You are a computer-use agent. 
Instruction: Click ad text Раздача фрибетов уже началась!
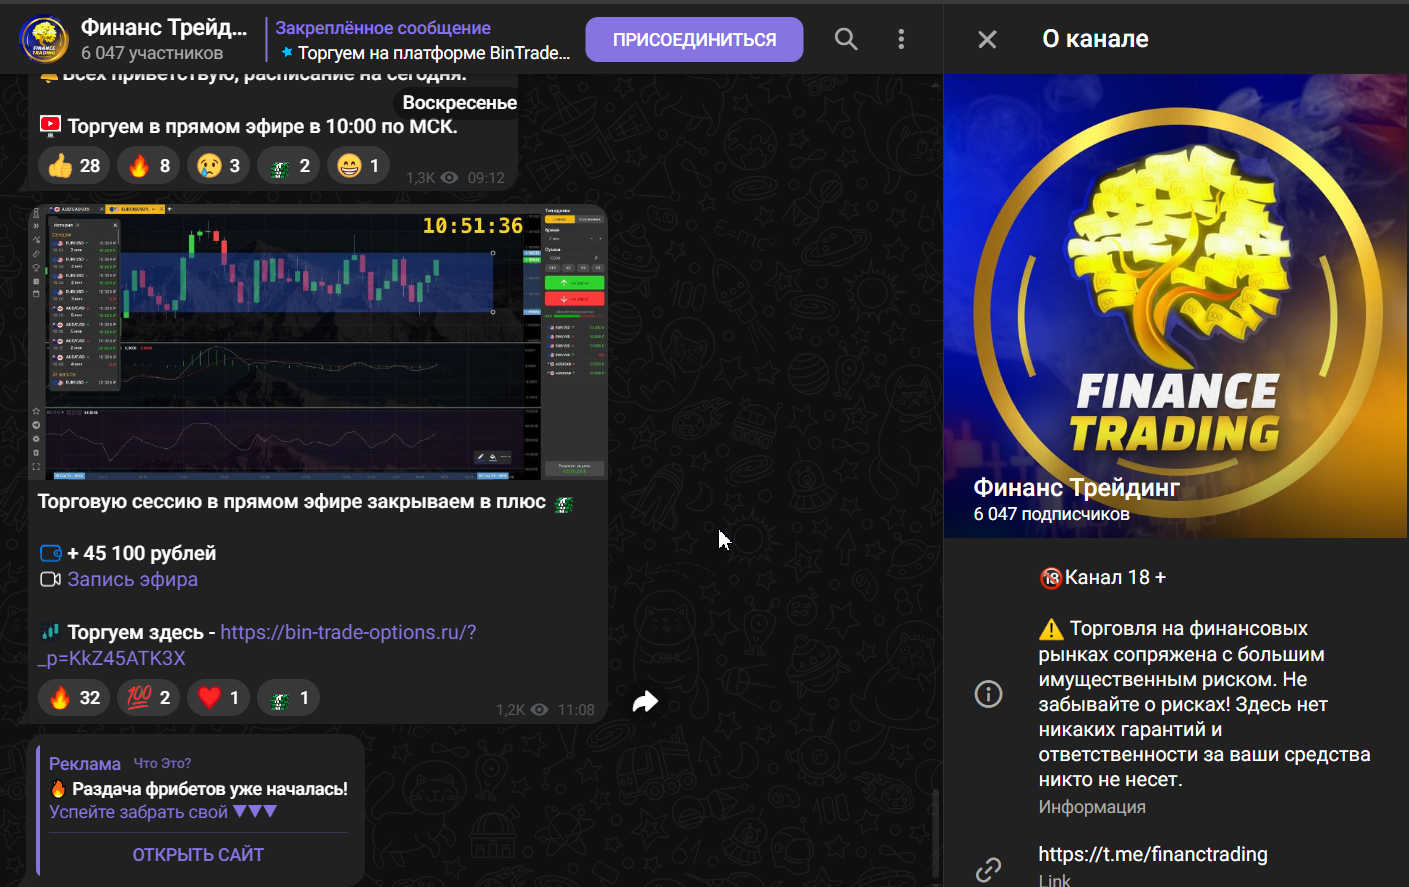[210, 789]
